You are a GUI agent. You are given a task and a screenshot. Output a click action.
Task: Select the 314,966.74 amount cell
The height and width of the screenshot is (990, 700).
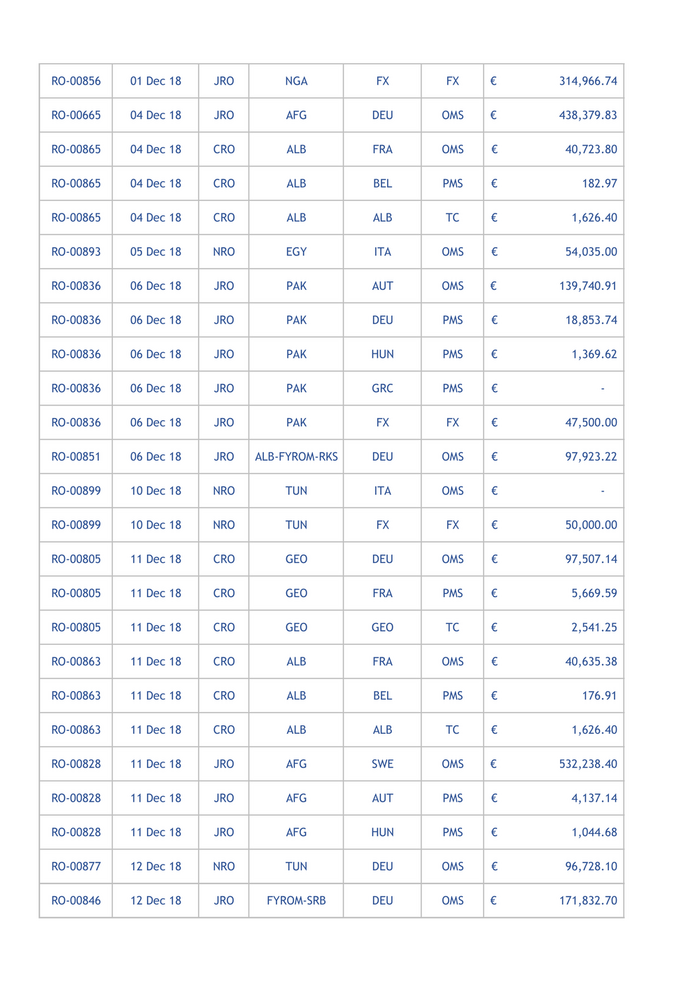pyautogui.click(x=588, y=81)
